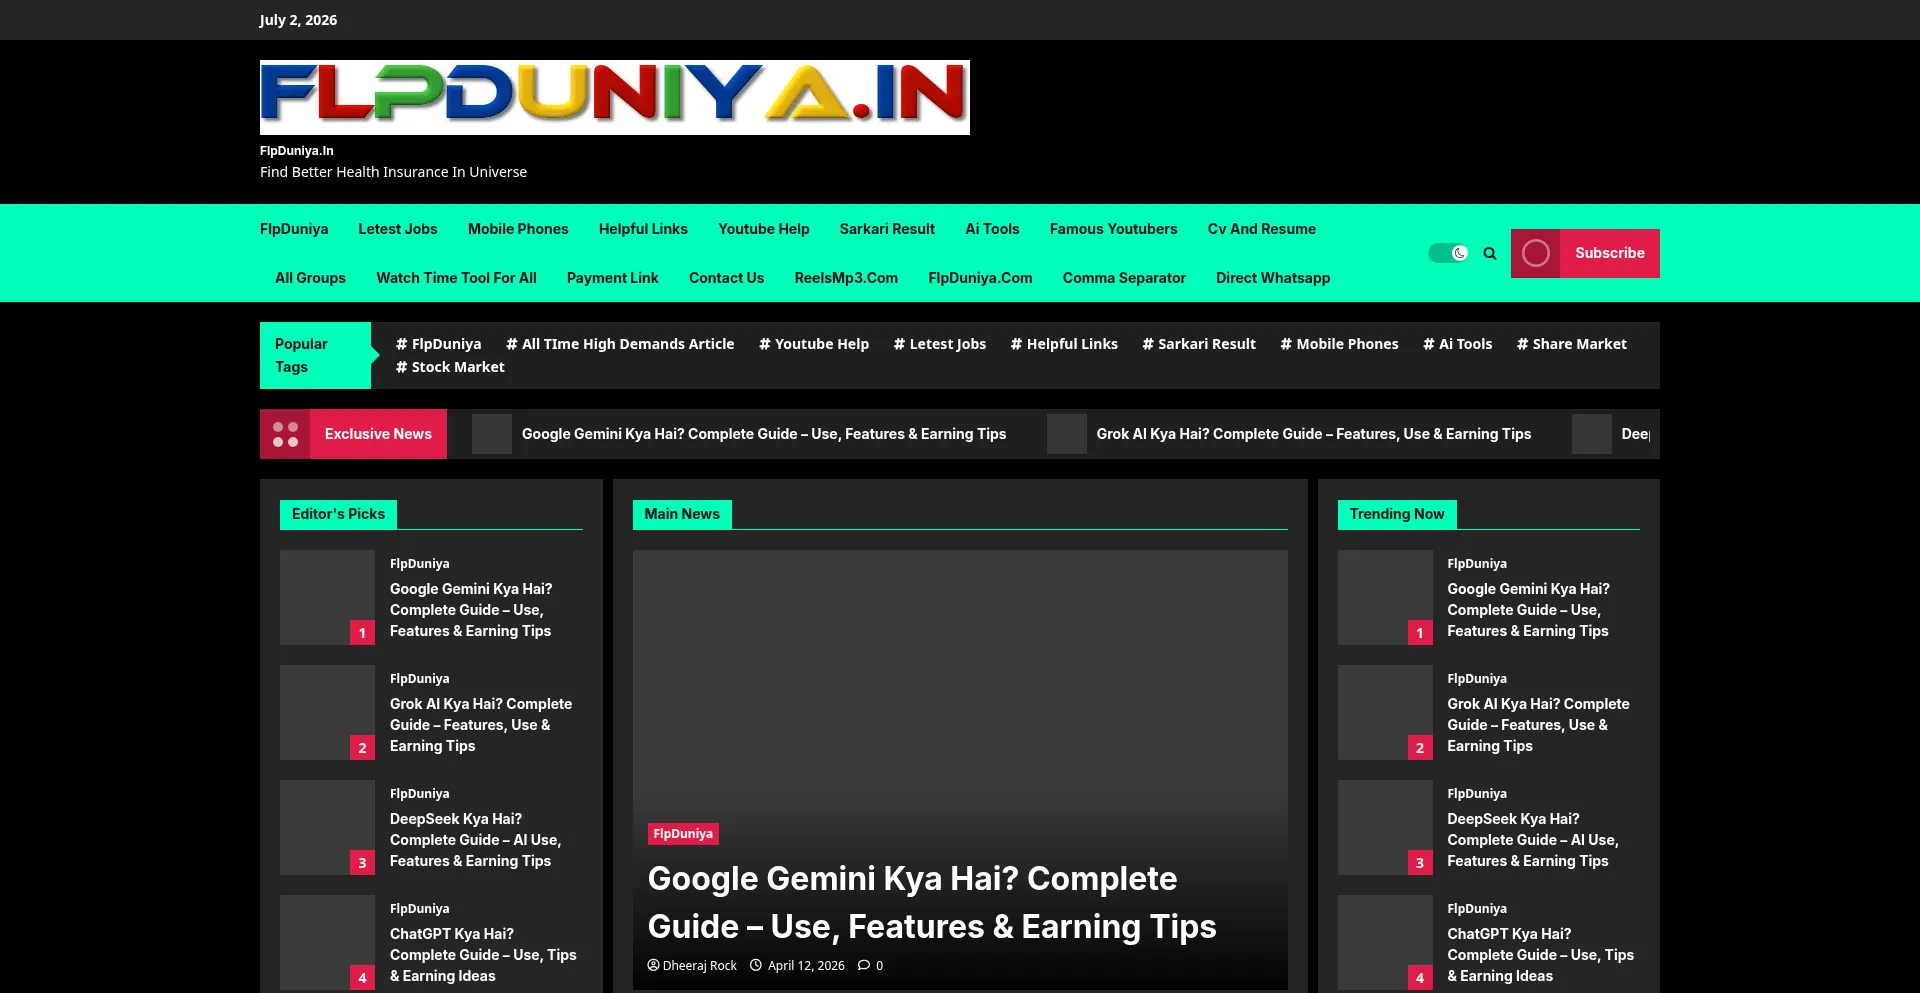This screenshot has width=1920, height=993.
Task: Open the Sarkari Result menu item
Action: tap(887, 229)
